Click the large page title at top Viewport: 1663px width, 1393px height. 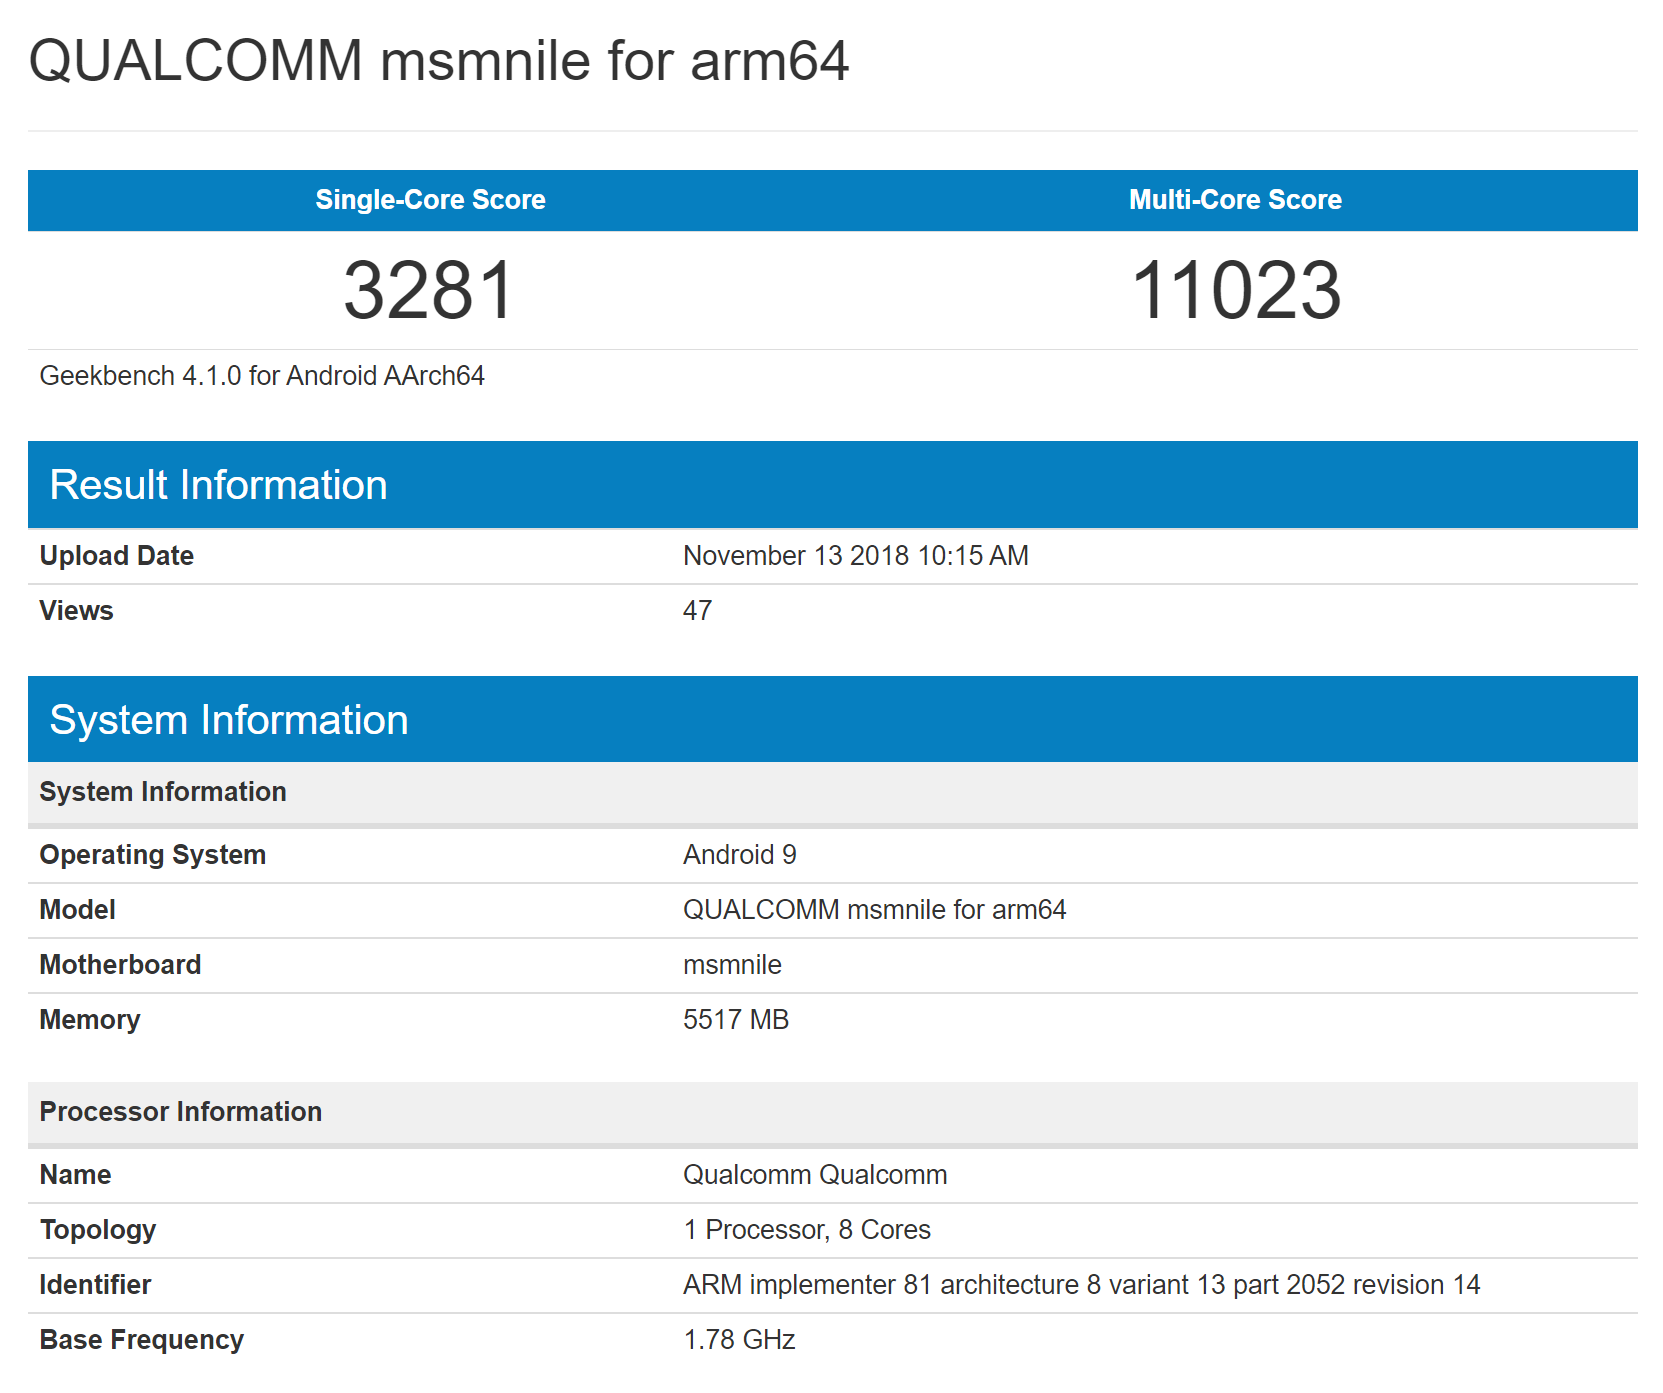(439, 61)
